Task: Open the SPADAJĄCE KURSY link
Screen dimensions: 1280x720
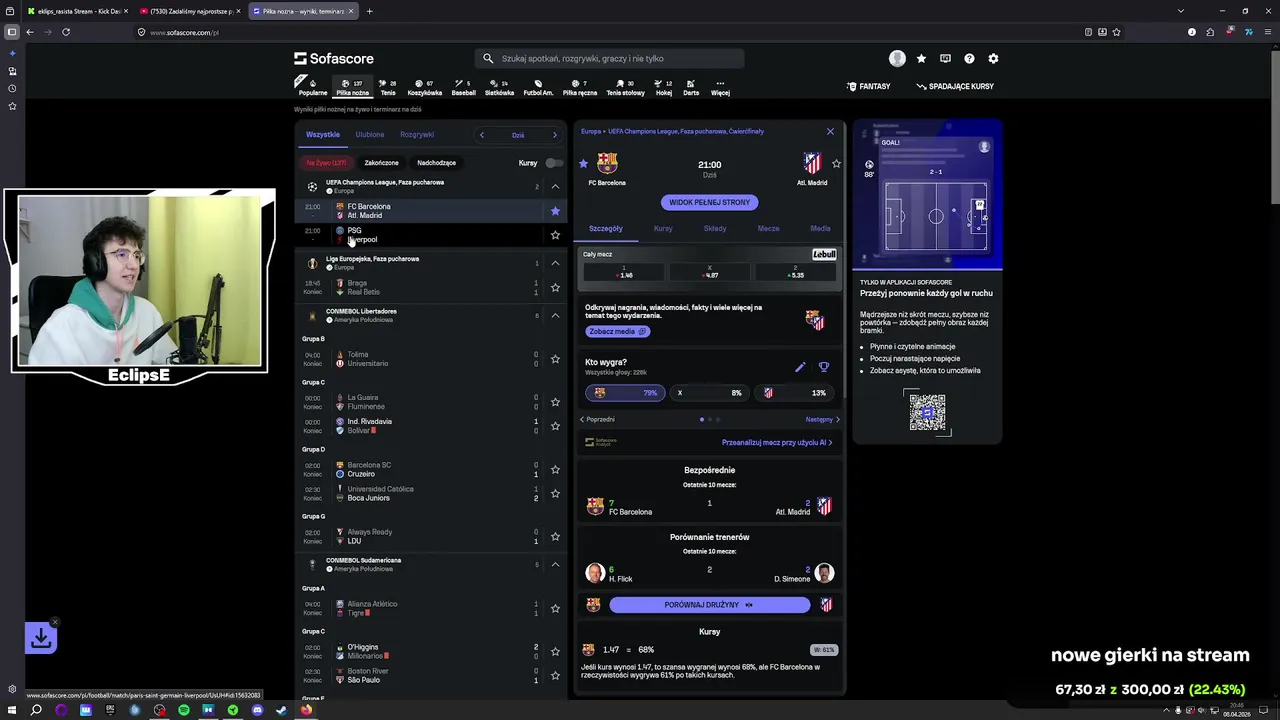Action: coord(954,87)
